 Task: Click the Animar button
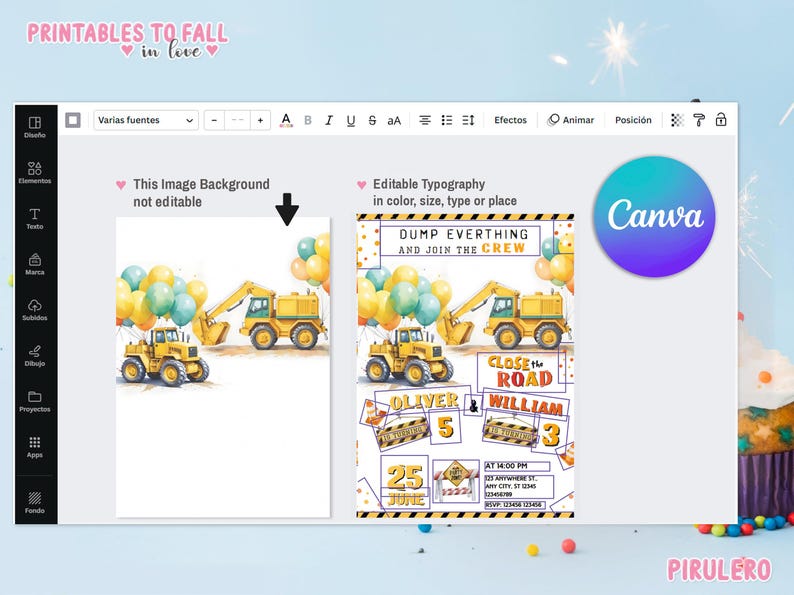[x=571, y=120]
